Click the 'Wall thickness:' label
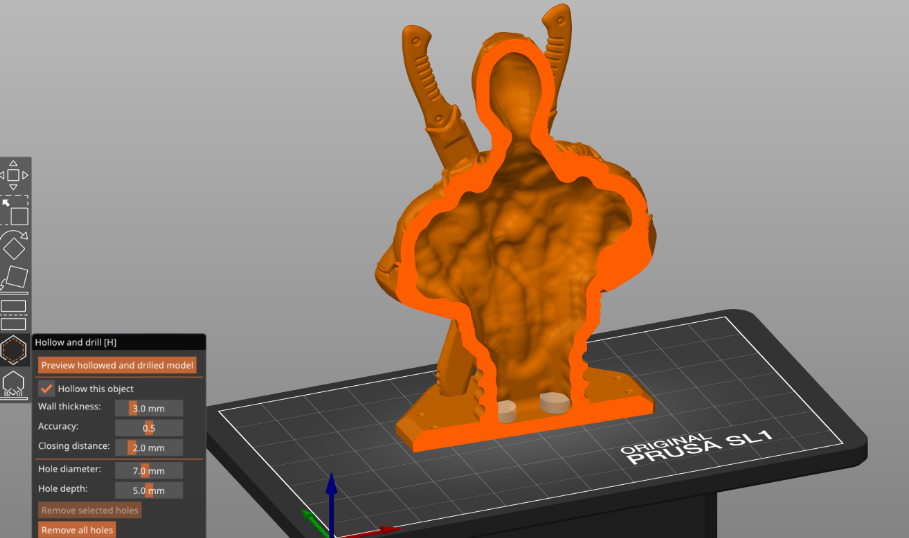This screenshot has width=909, height=538. click(x=69, y=406)
